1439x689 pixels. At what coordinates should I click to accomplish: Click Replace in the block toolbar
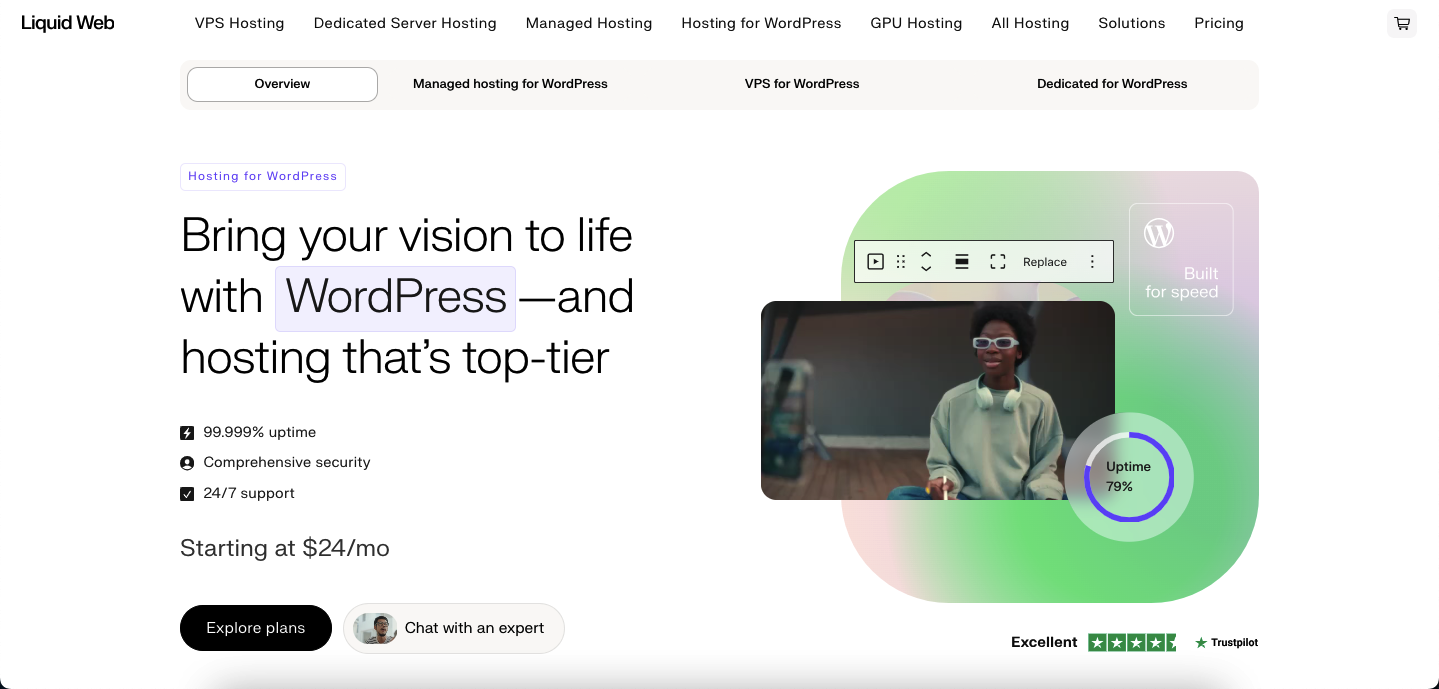tap(1045, 262)
